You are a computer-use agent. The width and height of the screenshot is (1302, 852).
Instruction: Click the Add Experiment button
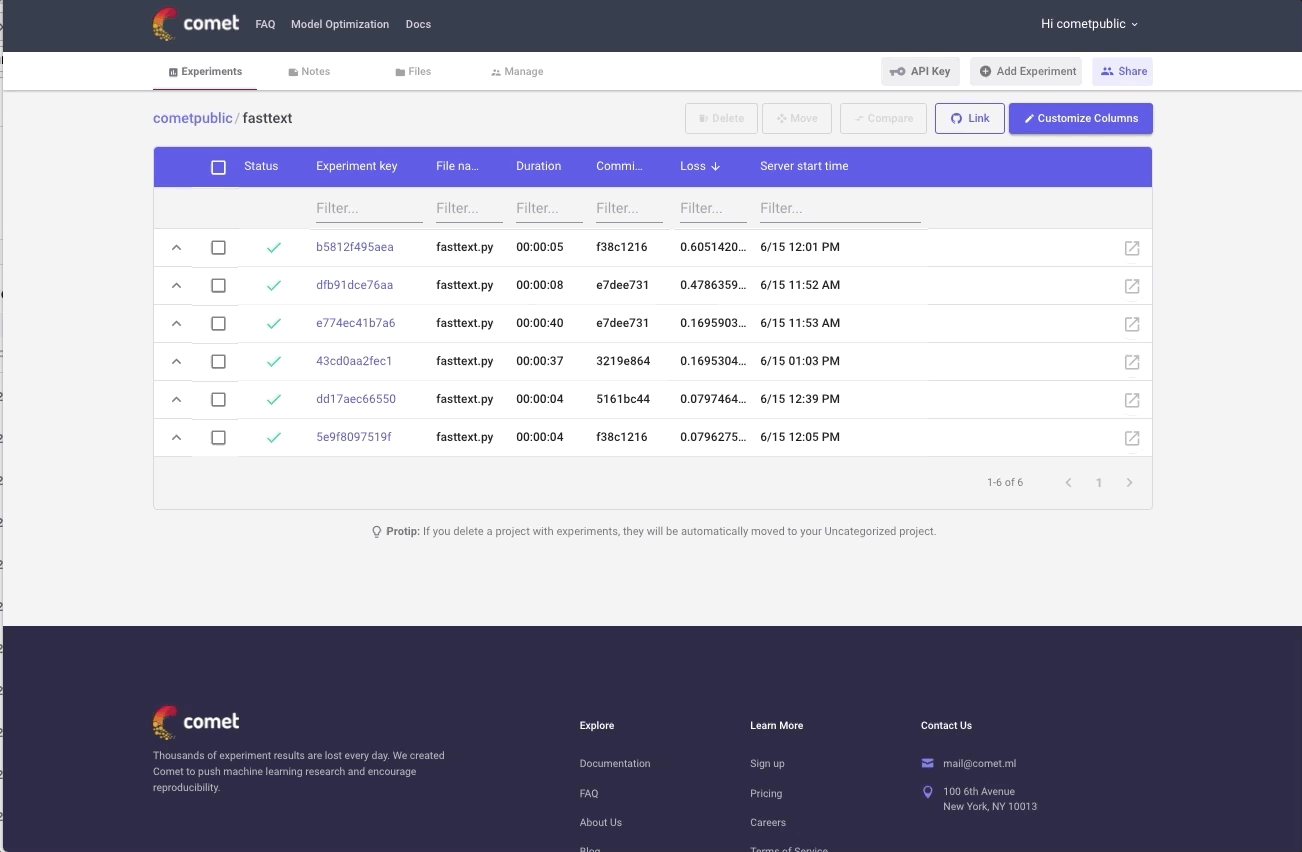click(x=1026, y=71)
